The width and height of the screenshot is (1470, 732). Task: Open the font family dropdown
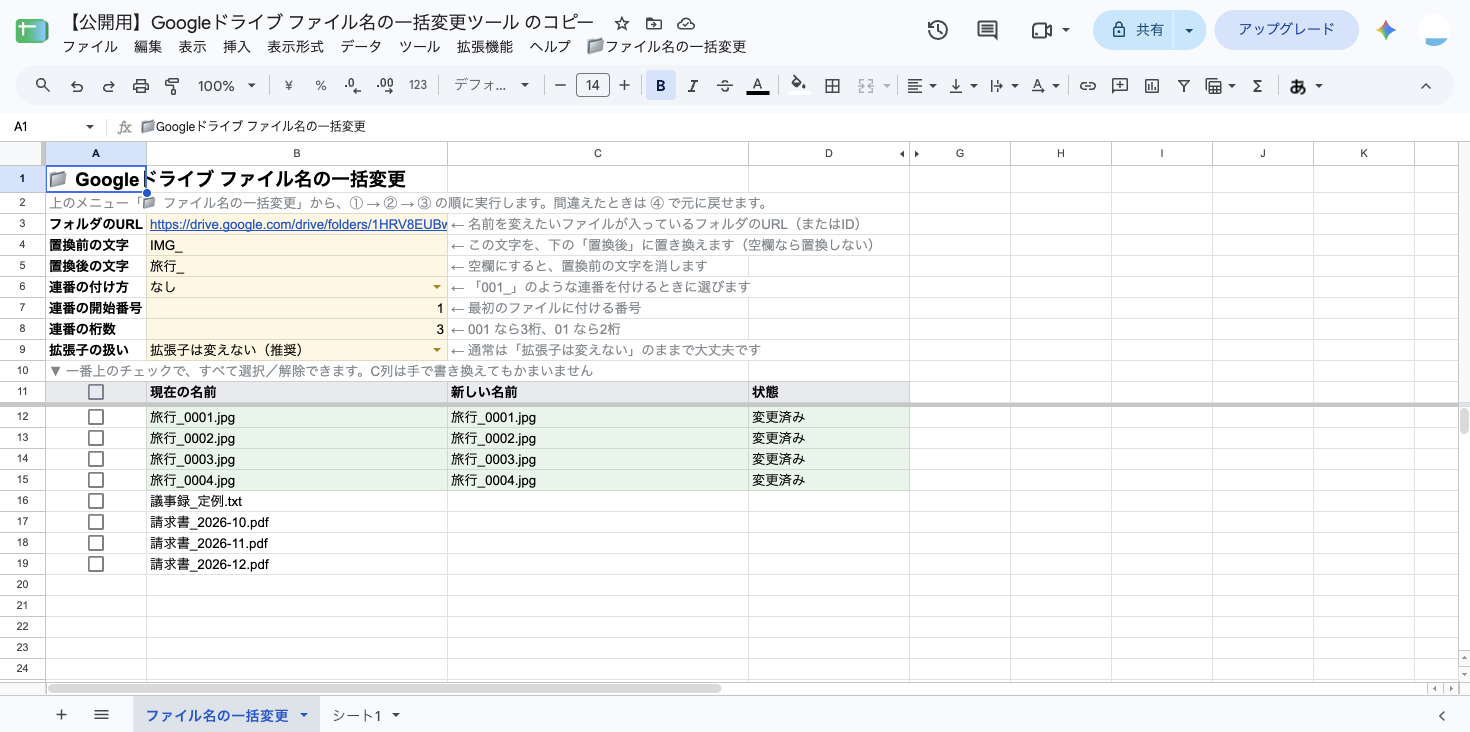coord(491,86)
